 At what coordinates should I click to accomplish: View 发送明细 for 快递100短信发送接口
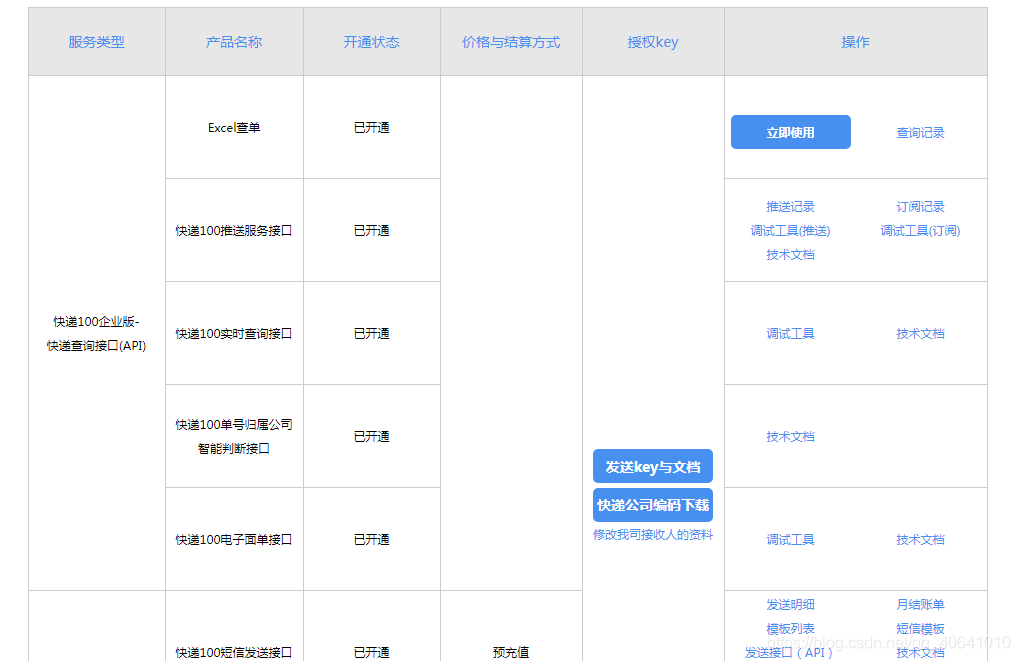[789, 604]
